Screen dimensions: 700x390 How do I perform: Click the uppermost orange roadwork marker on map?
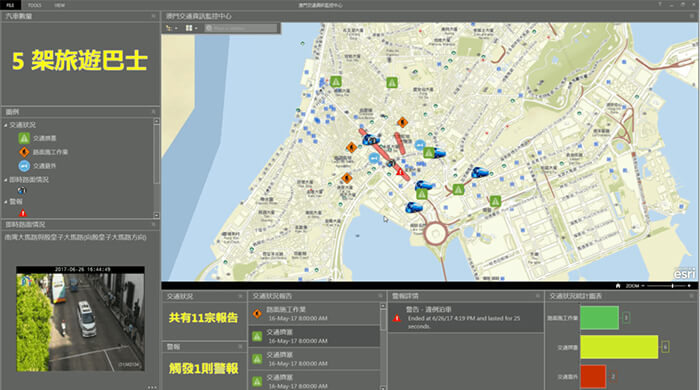coord(402,122)
